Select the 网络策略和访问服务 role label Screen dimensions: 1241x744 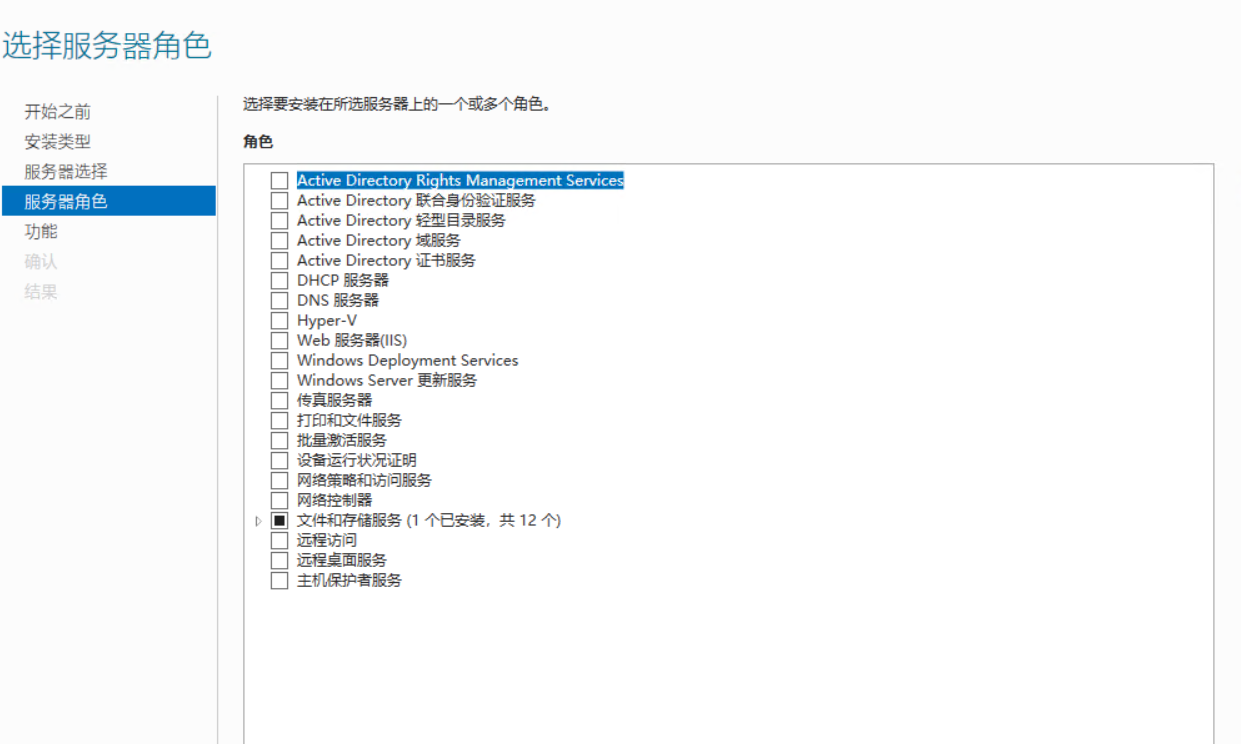[364, 481]
